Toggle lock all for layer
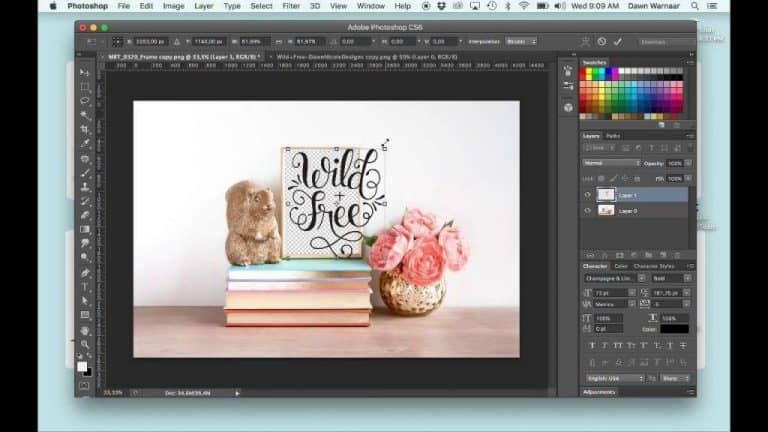Screen dimensions: 768x432 (637, 179)
